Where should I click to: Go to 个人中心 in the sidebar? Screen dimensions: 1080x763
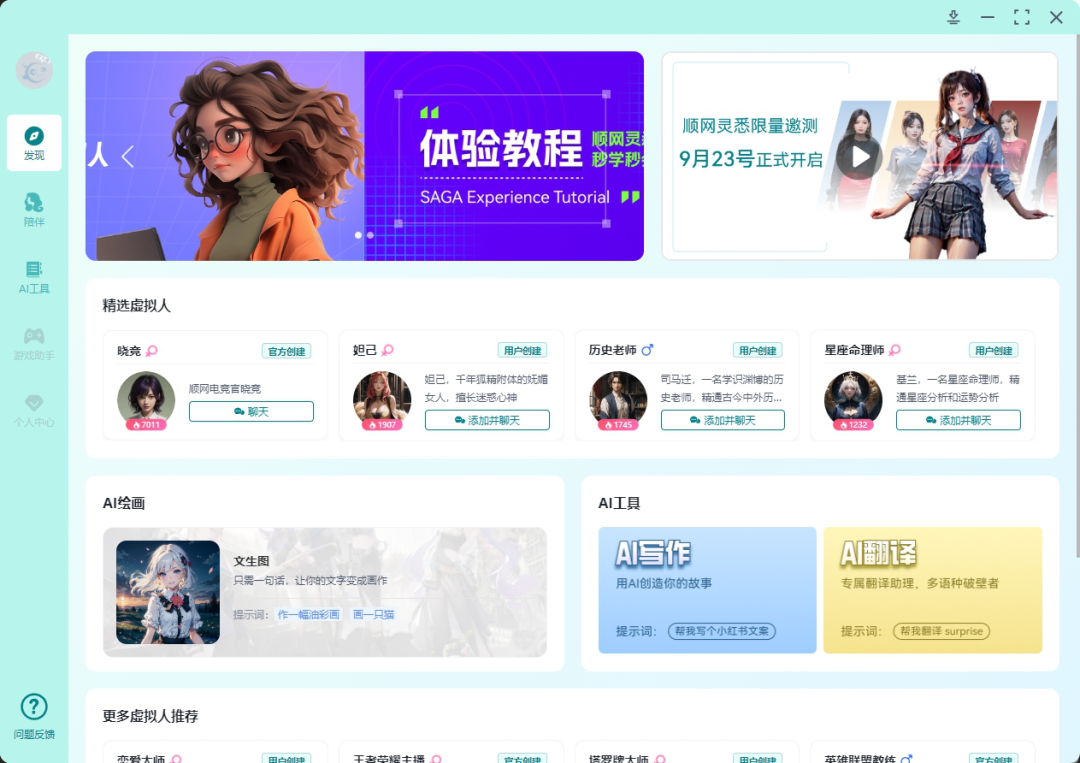click(34, 410)
